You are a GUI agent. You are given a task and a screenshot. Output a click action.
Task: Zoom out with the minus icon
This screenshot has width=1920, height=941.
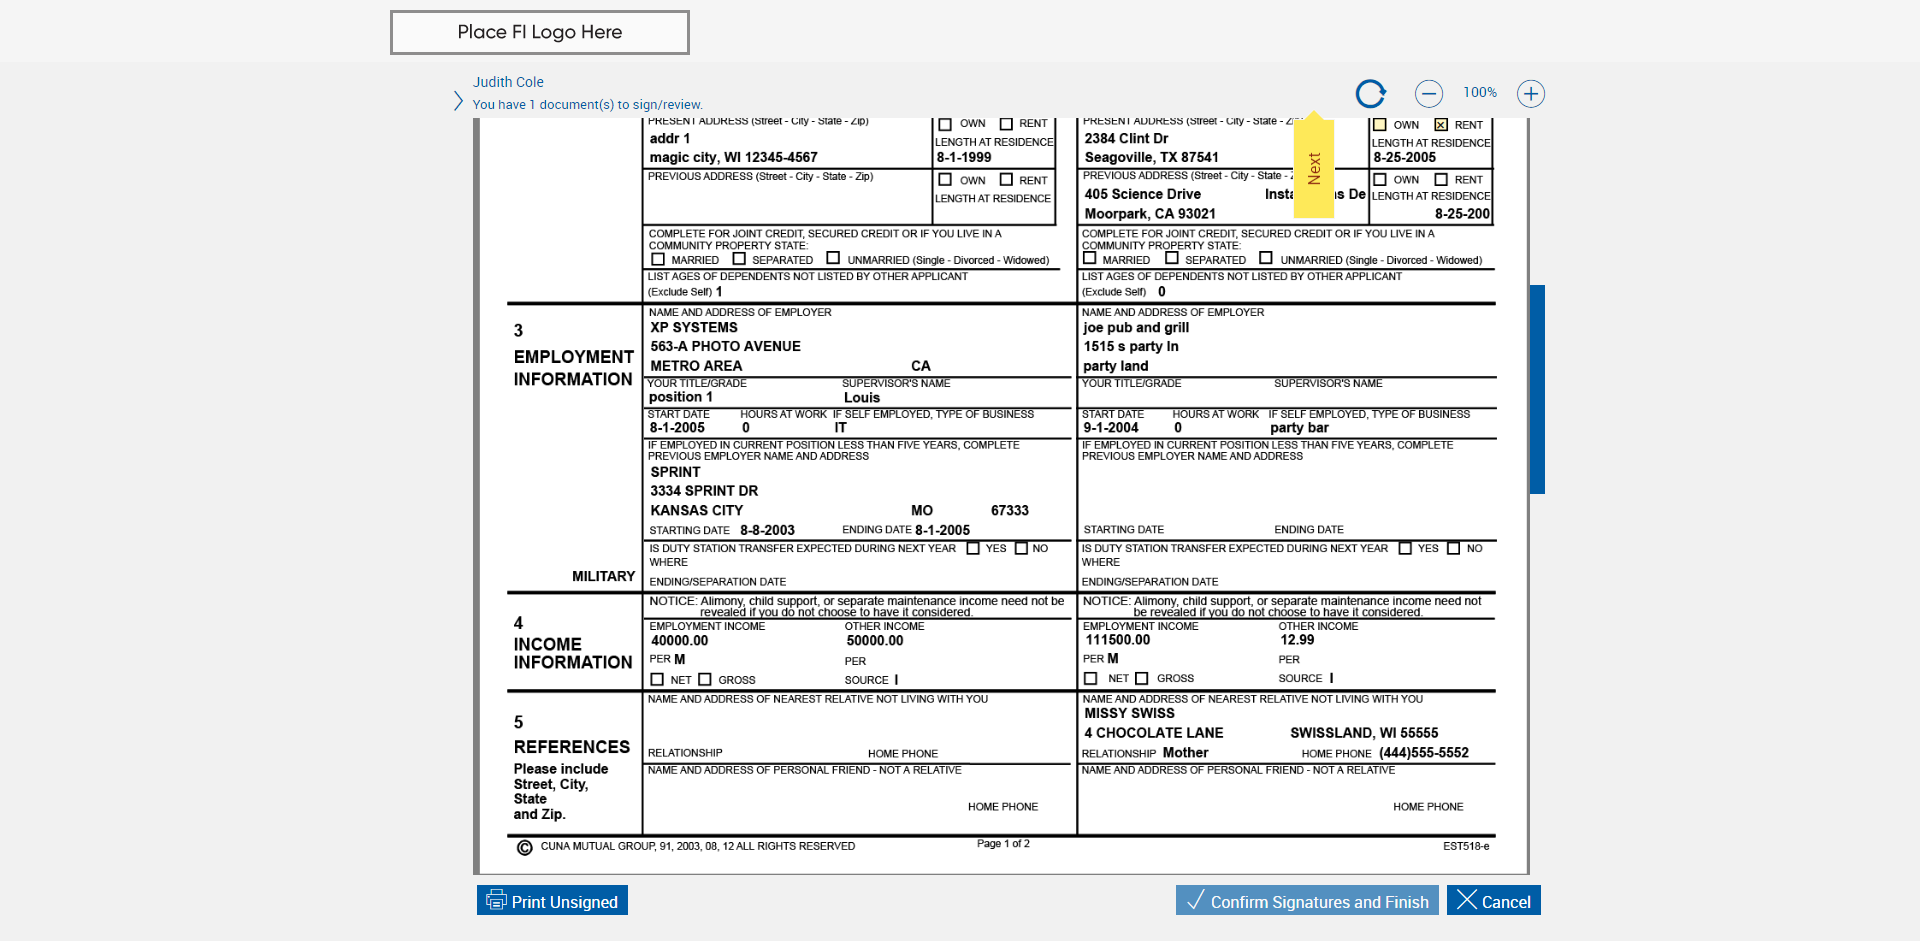coord(1429,93)
